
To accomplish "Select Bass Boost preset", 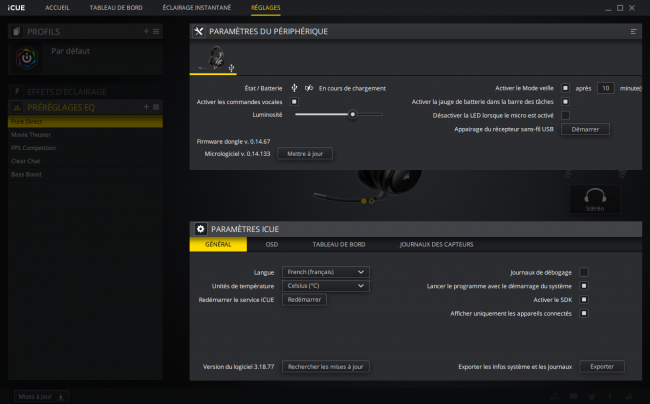I will click(85, 174).
